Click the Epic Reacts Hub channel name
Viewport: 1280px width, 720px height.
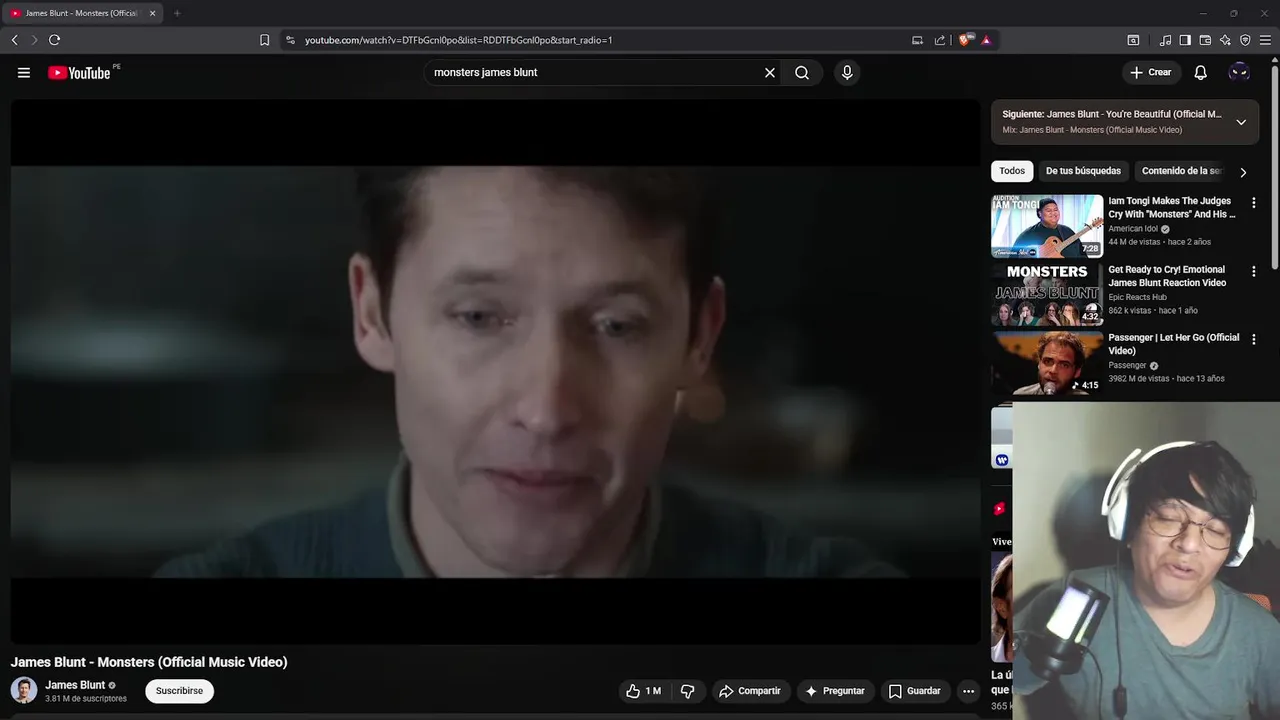[x=1137, y=297]
